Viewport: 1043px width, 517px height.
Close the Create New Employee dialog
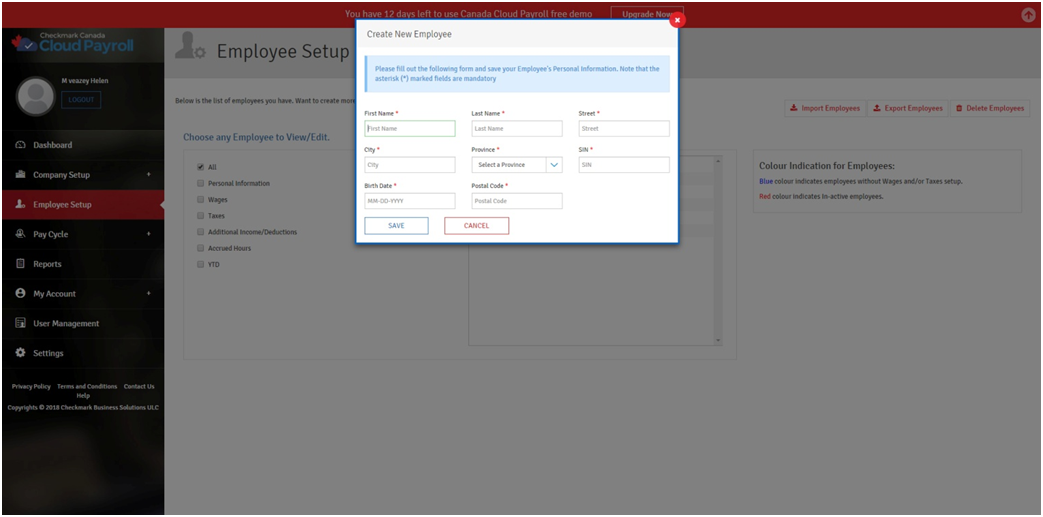pyautogui.click(x=677, y=20)
